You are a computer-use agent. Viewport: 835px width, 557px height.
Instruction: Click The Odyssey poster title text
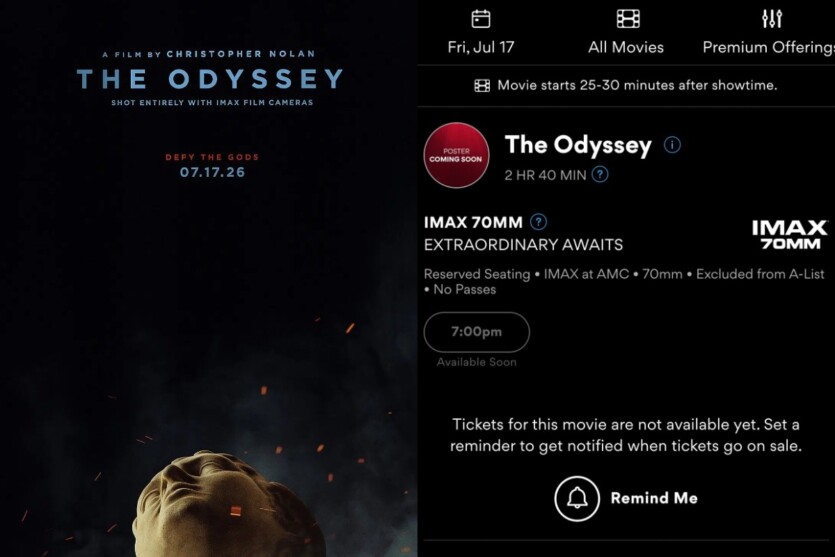tap(210, 79)
